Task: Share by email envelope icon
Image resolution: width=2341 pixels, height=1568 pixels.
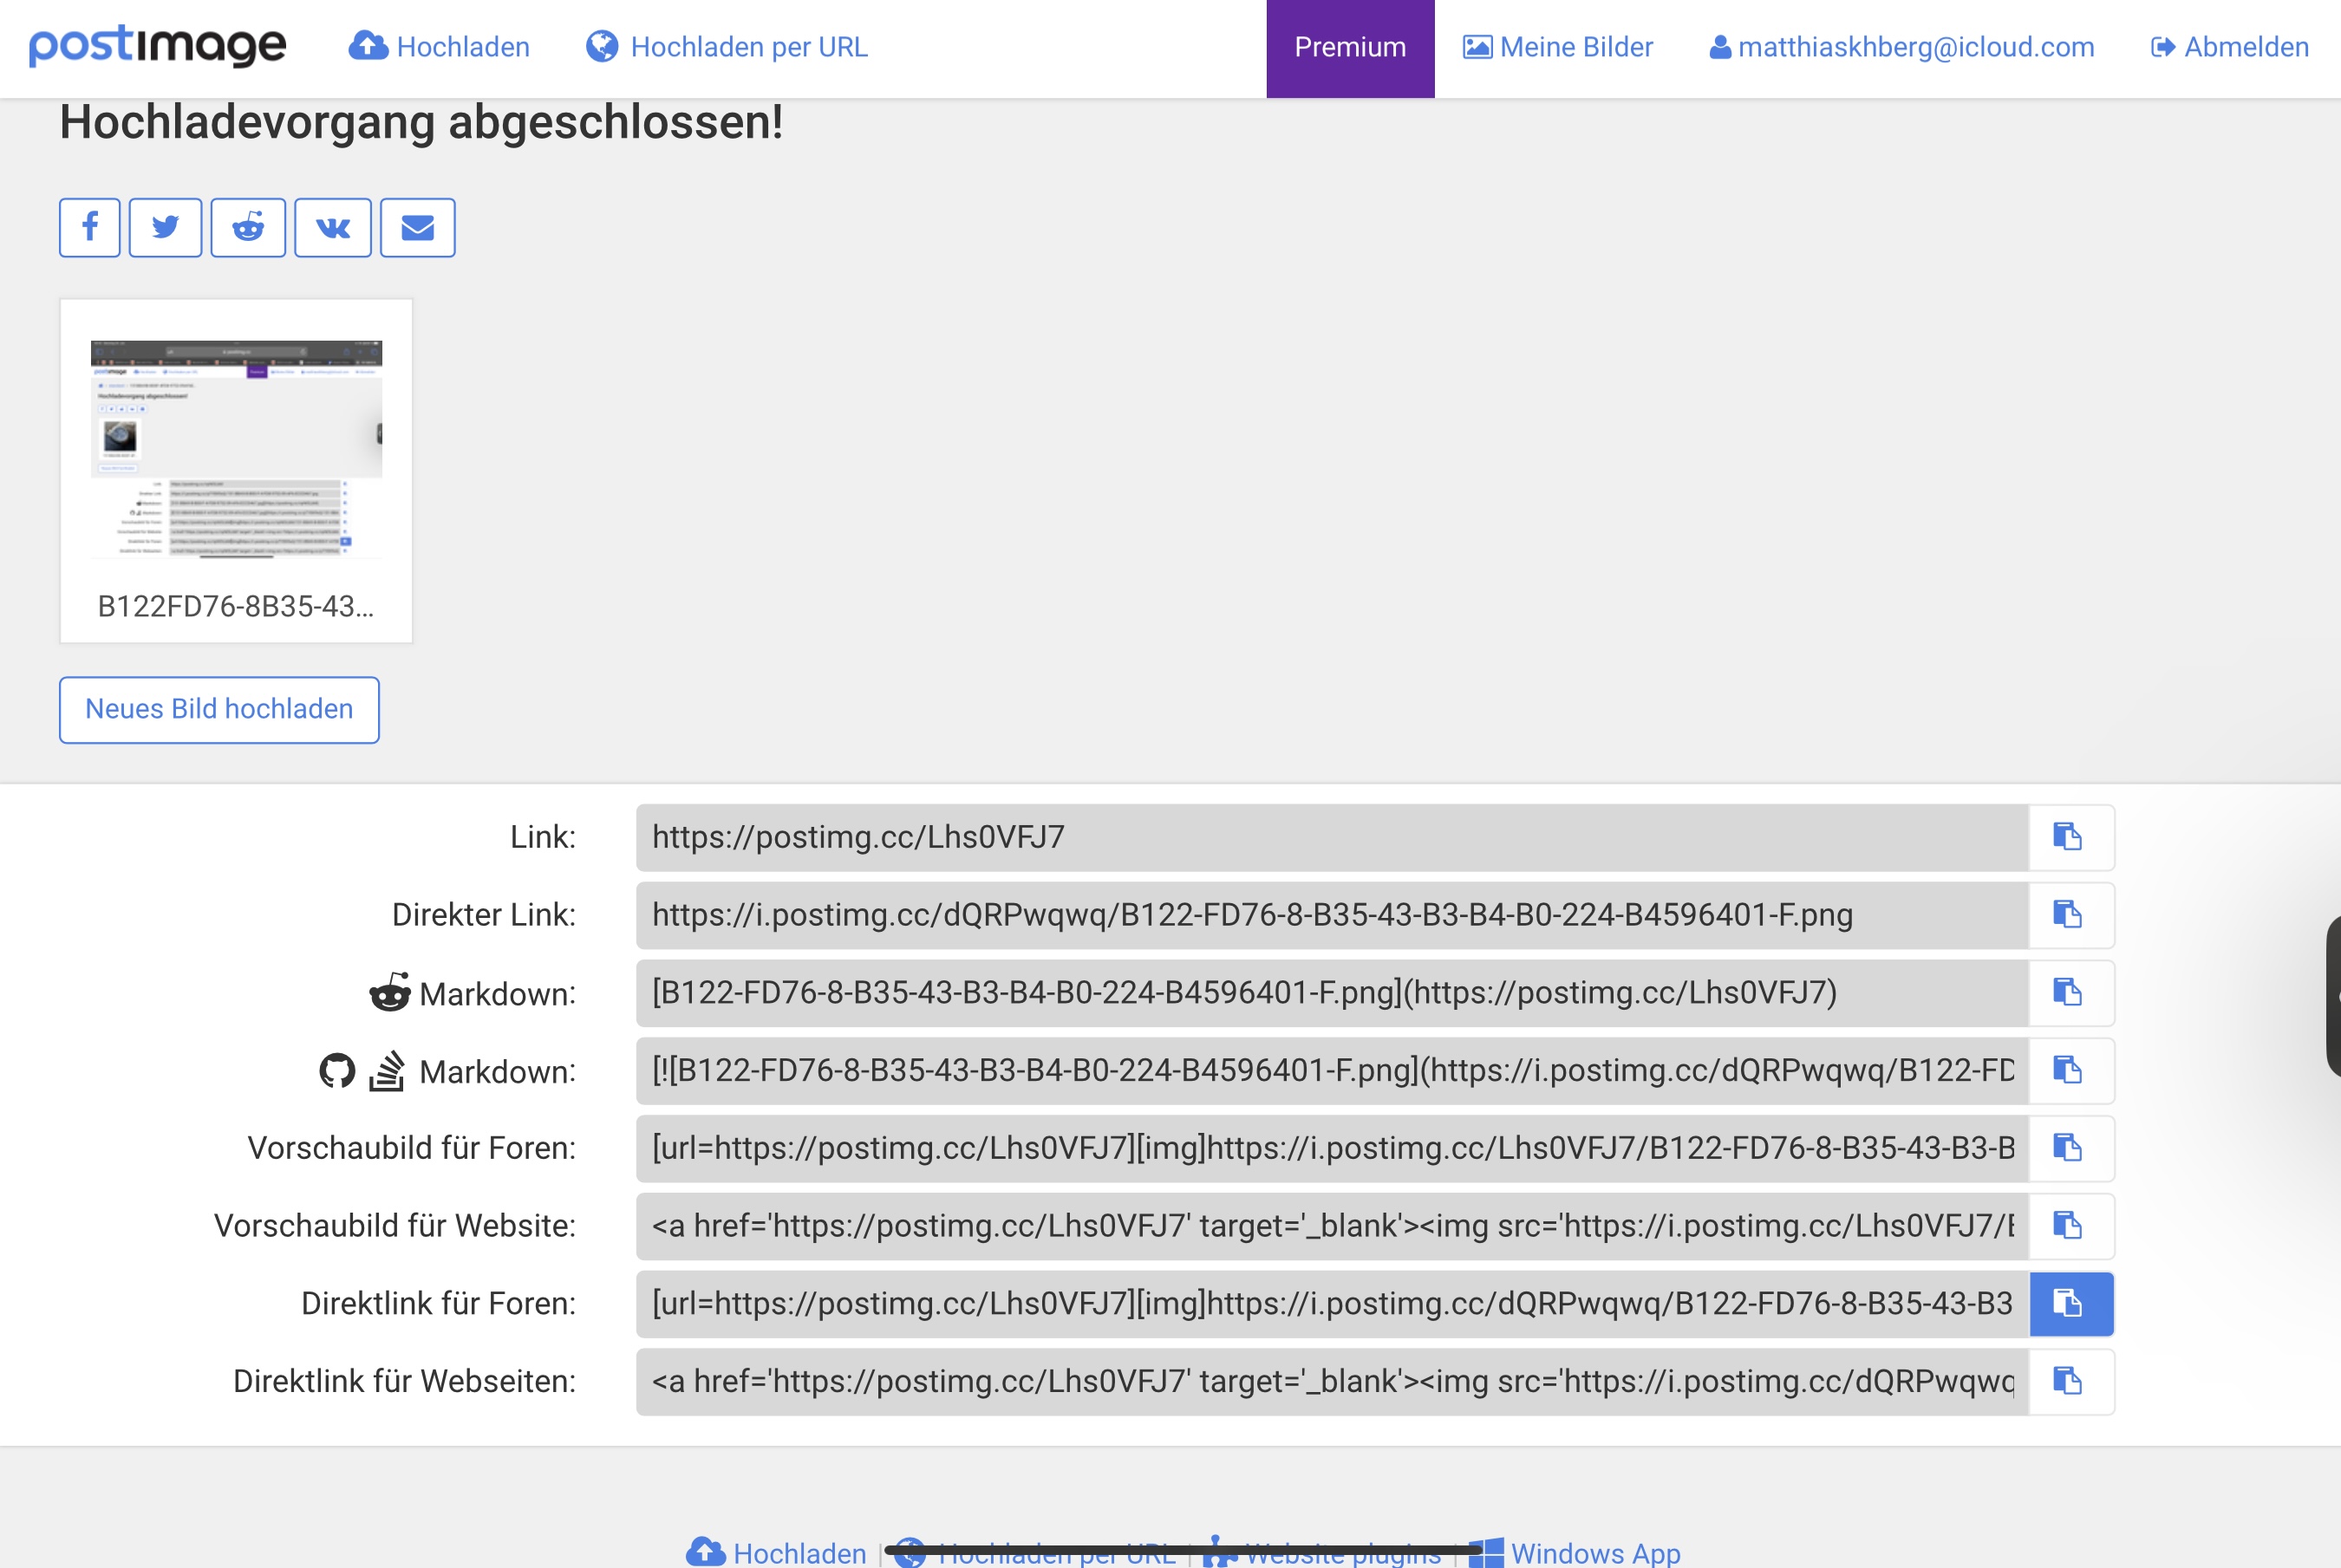Action: [x=418, y=228]
